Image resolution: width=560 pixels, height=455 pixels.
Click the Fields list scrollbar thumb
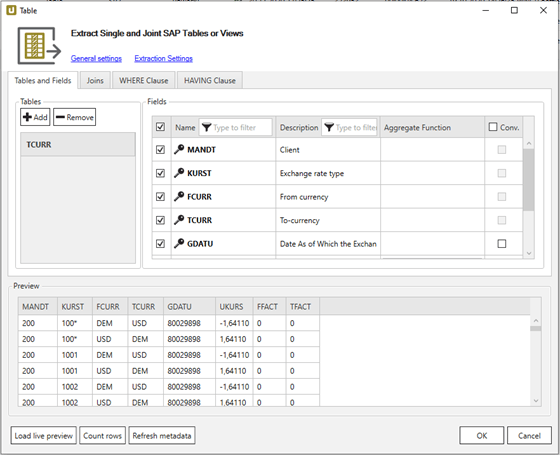529,180
